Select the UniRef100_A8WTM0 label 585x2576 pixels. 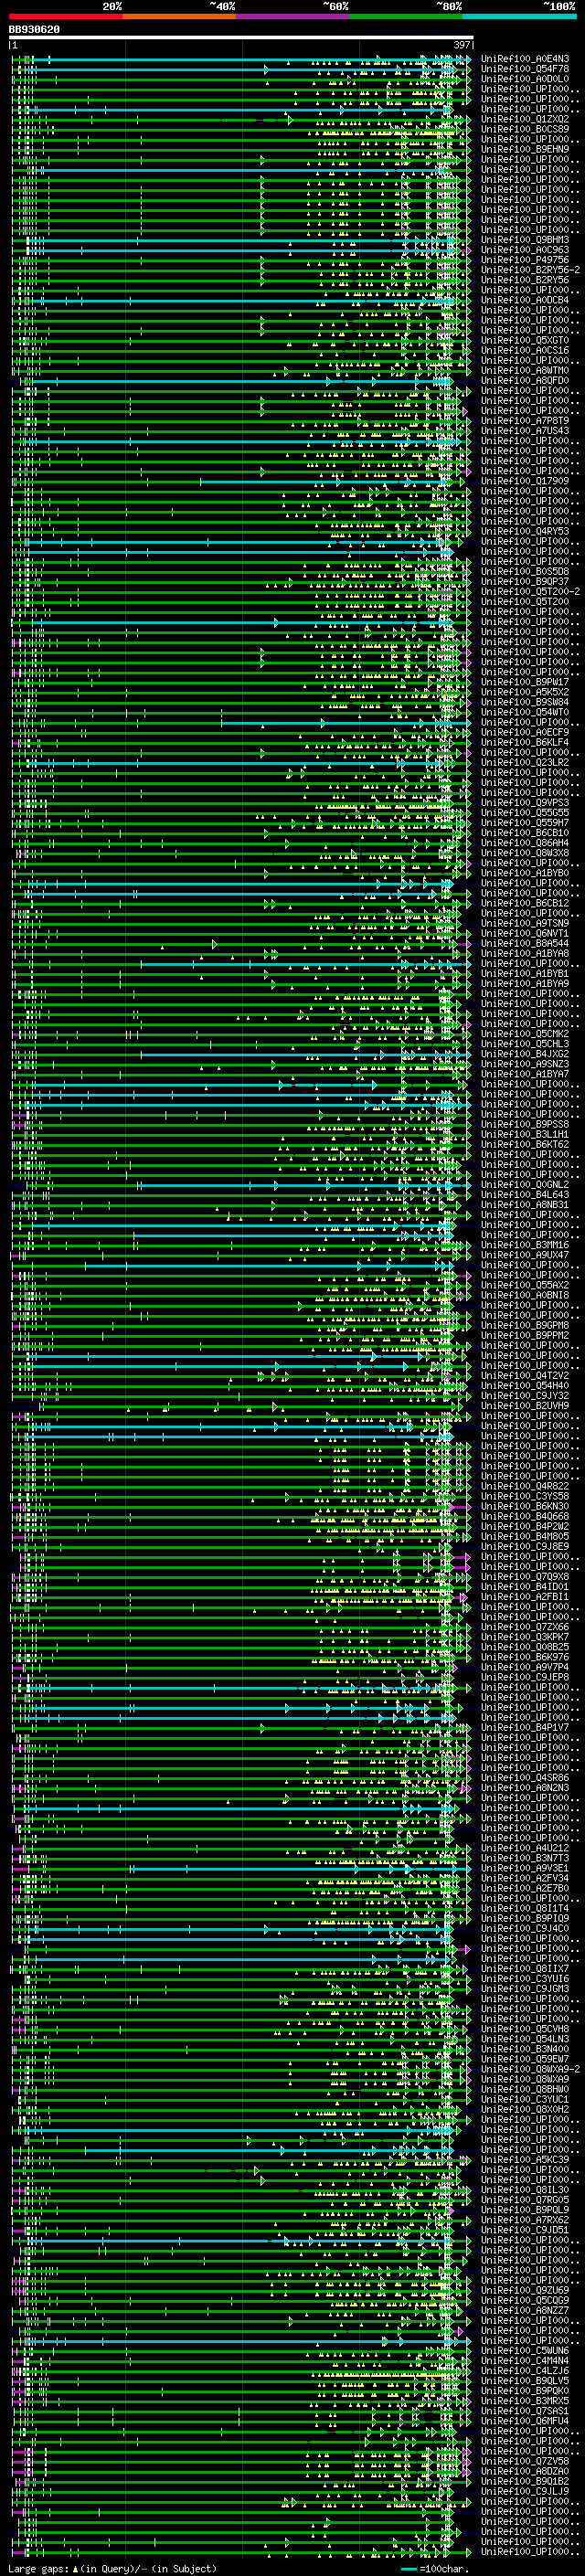(x=524, y=370)
